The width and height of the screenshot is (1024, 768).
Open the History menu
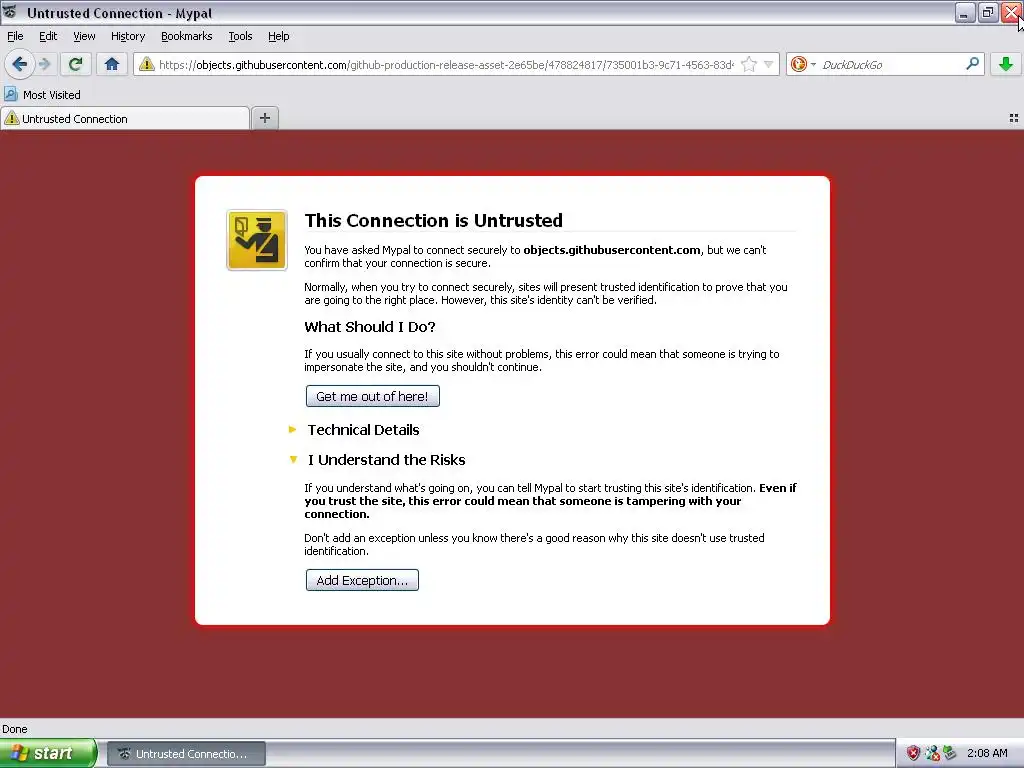pyautogui.click(x=128, y=36)
